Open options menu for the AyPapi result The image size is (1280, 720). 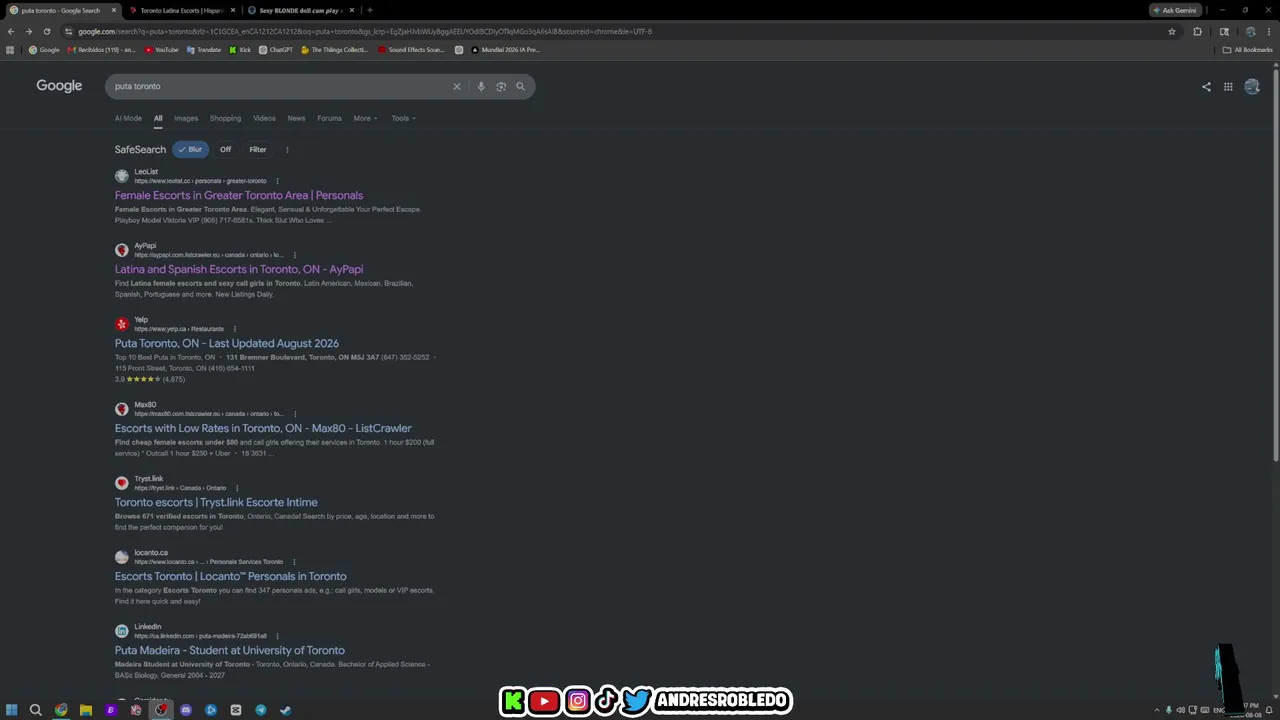pos(294,255)
